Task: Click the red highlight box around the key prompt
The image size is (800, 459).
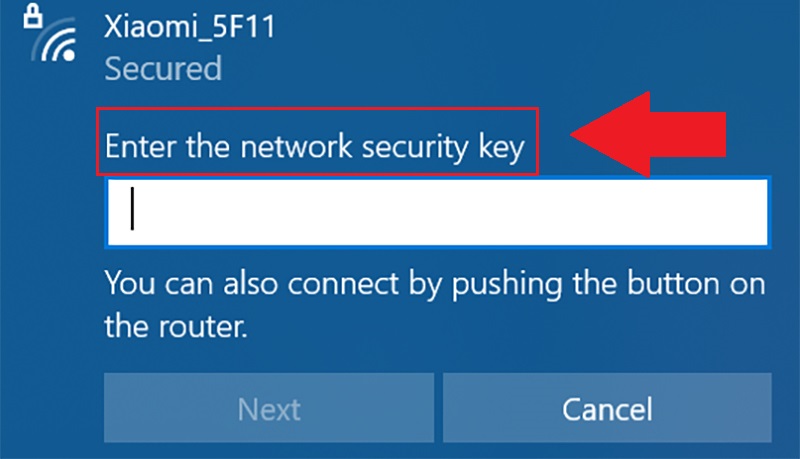Action: tap(317, 142)
